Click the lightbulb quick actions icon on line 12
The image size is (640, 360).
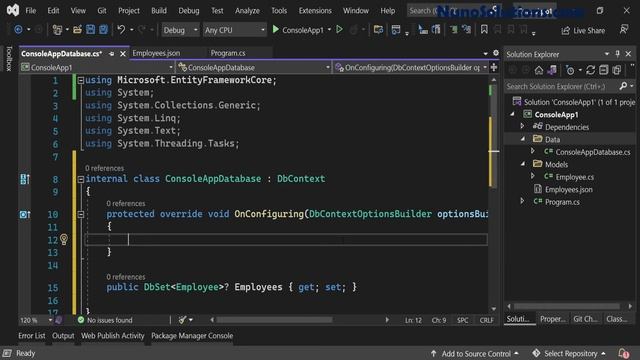pyautogui.click(x=64, y=239)
